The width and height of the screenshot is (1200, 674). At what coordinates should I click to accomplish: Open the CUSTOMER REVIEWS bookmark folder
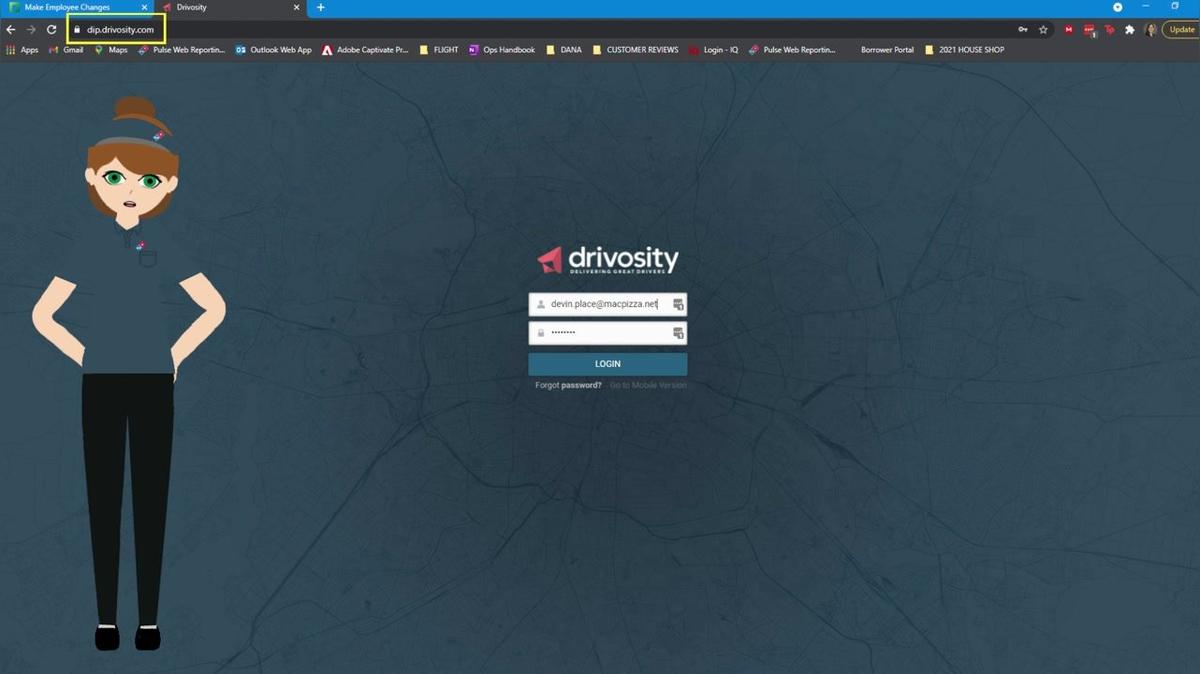tap(636, 50)
